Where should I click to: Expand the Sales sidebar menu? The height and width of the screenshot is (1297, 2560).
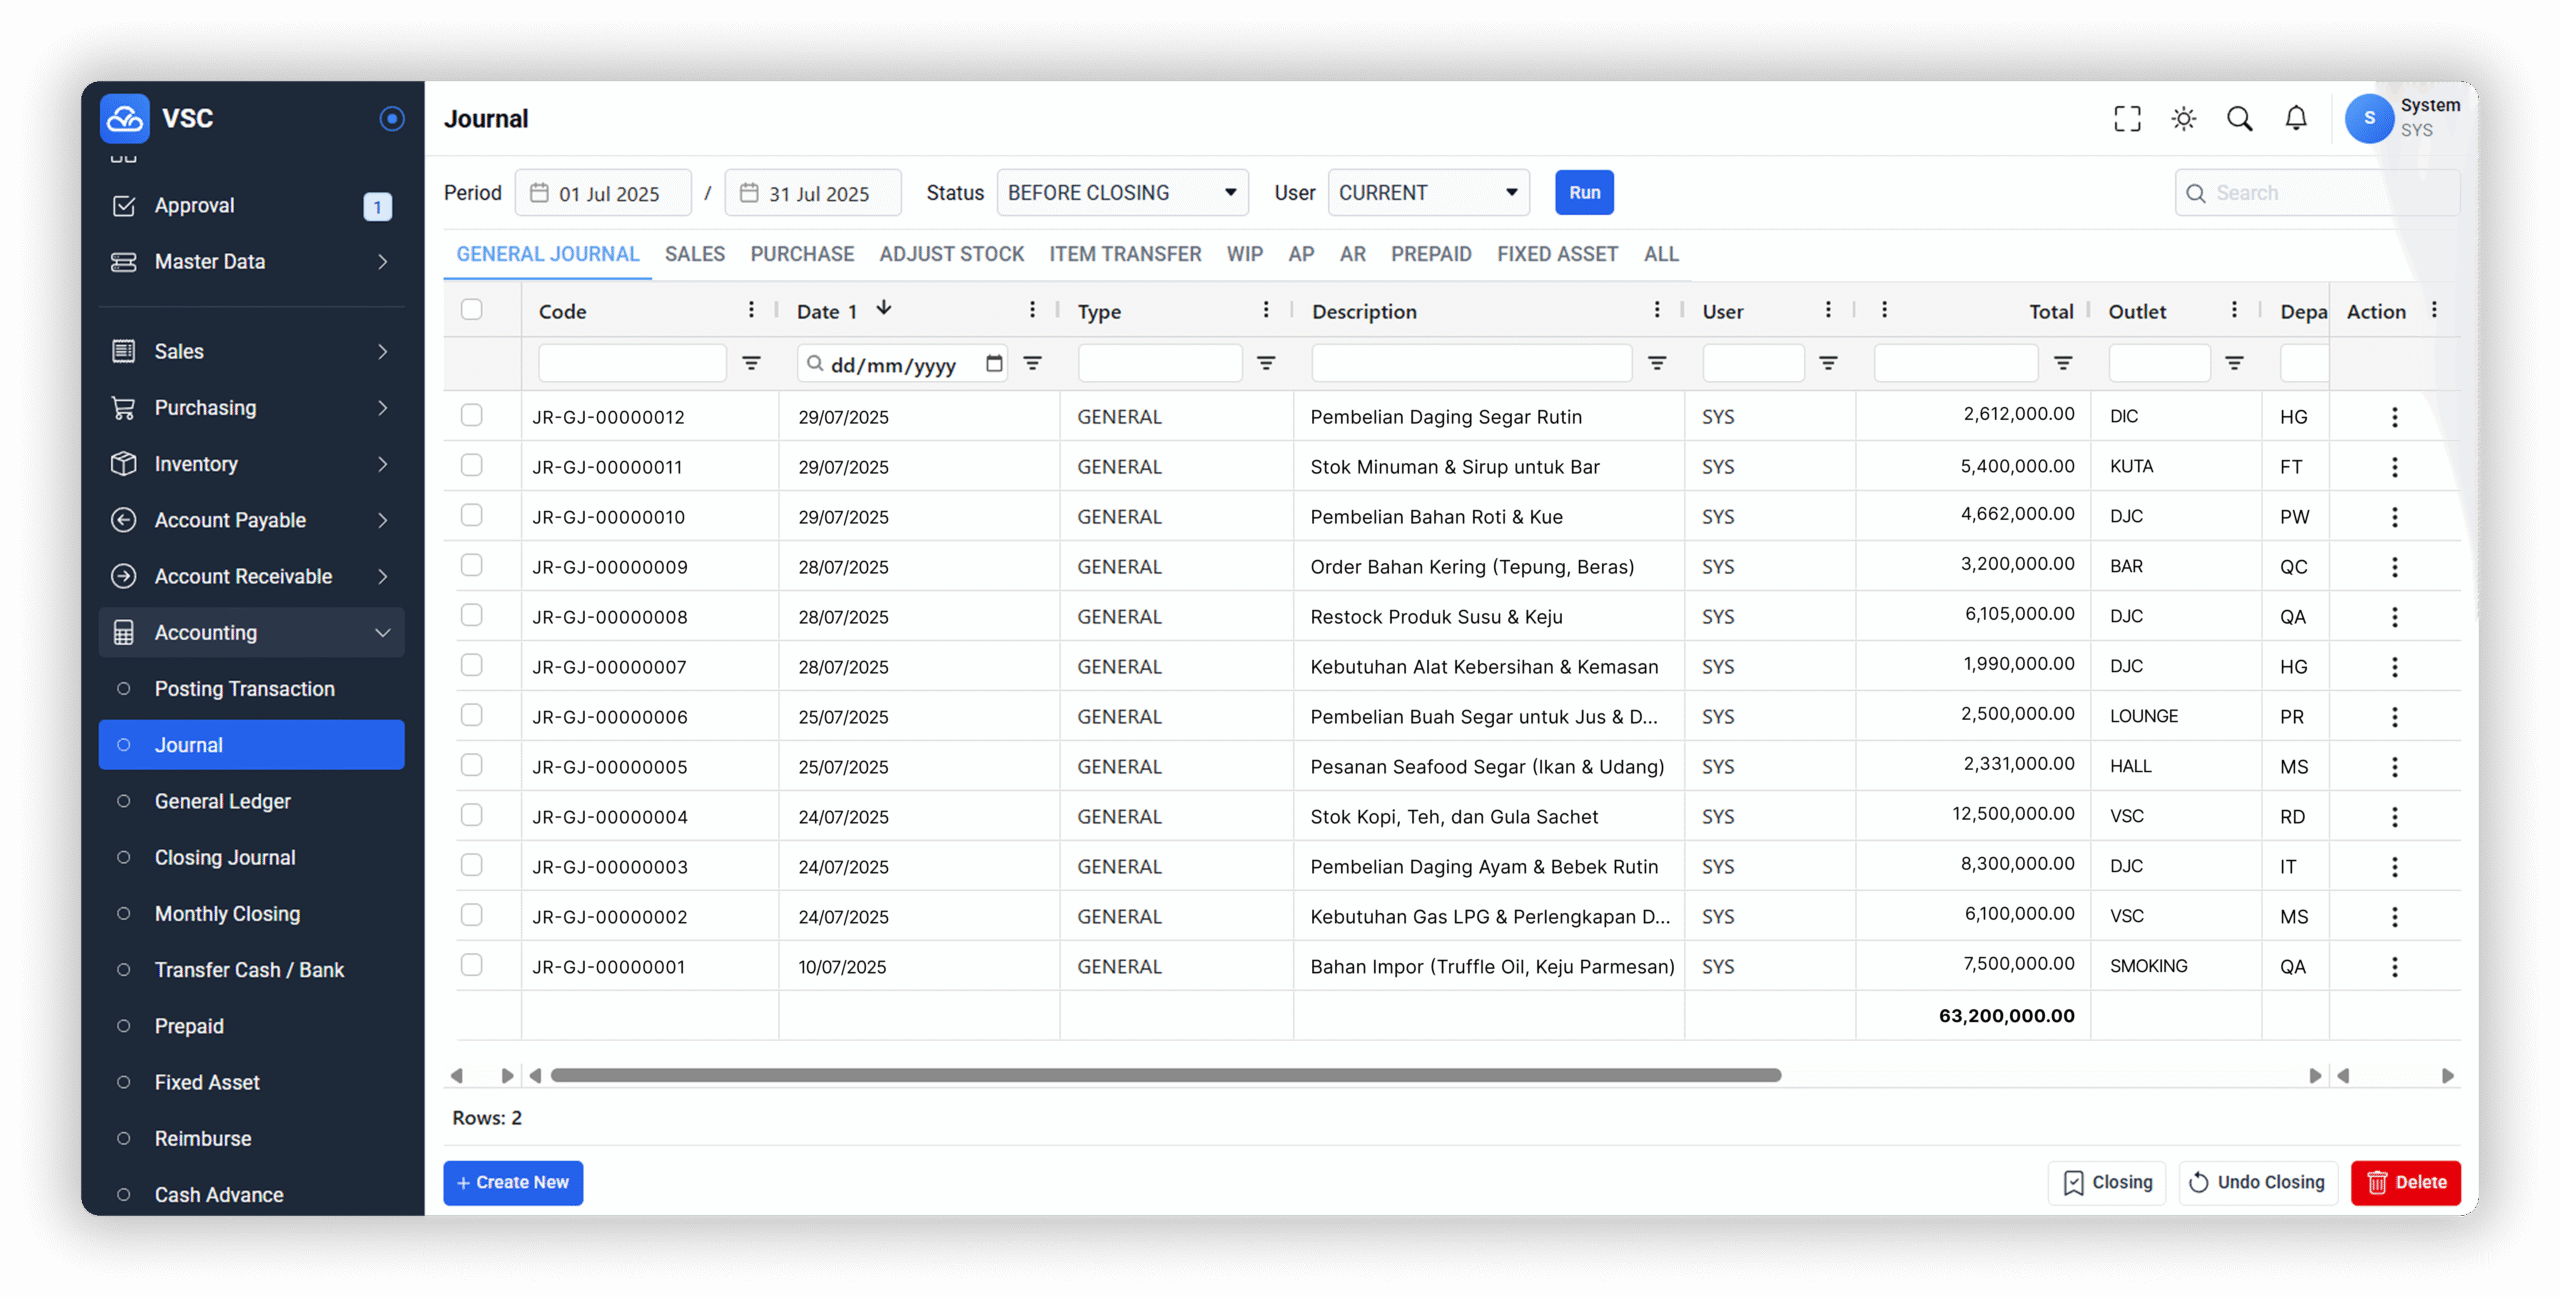[251, 352]
